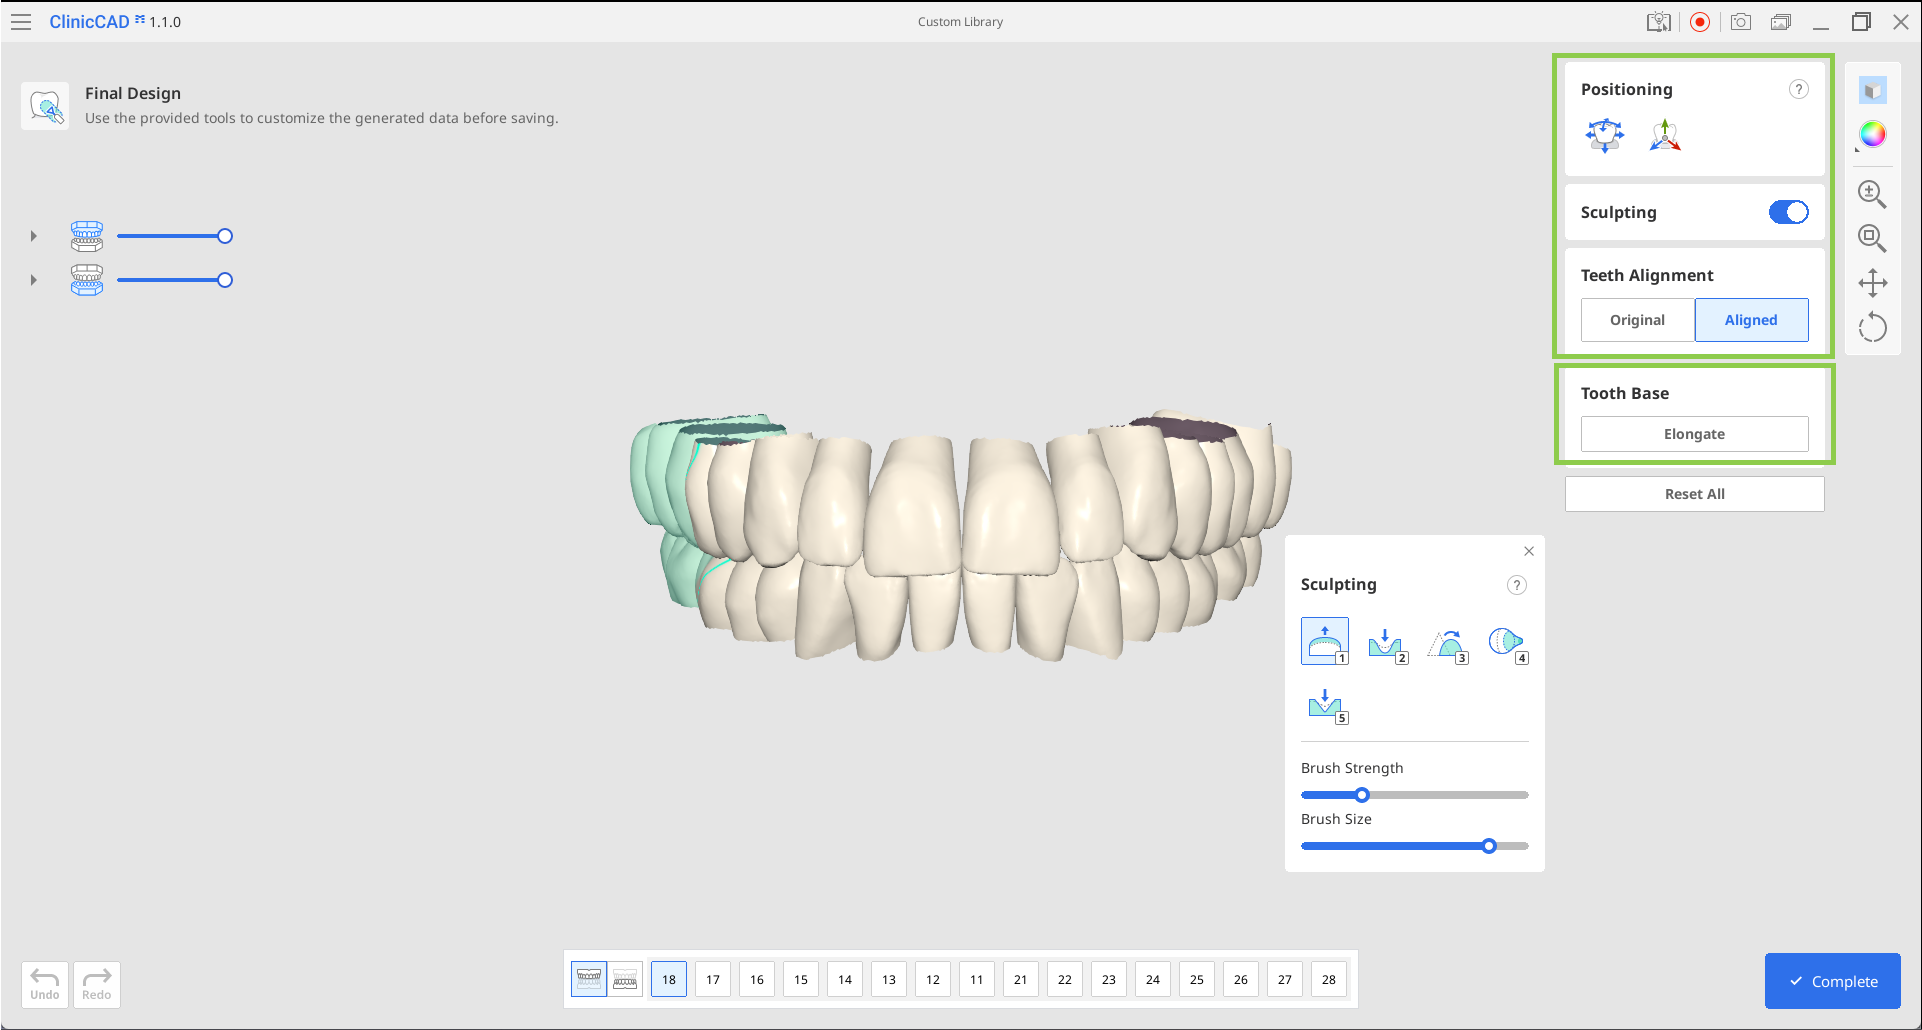Open the Sculpting panel help icon
The image size is (1922, 1030).
[1516, 585]
